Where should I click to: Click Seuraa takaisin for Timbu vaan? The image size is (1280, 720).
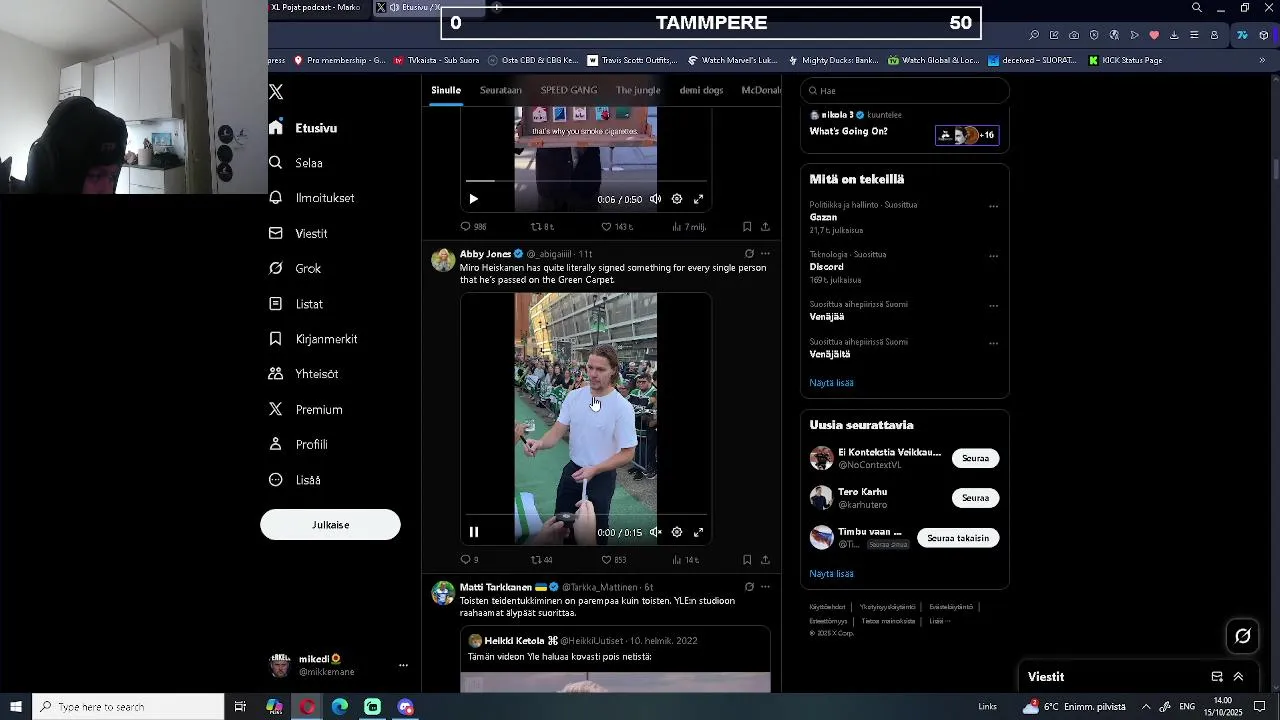click(x=958, y=538)
